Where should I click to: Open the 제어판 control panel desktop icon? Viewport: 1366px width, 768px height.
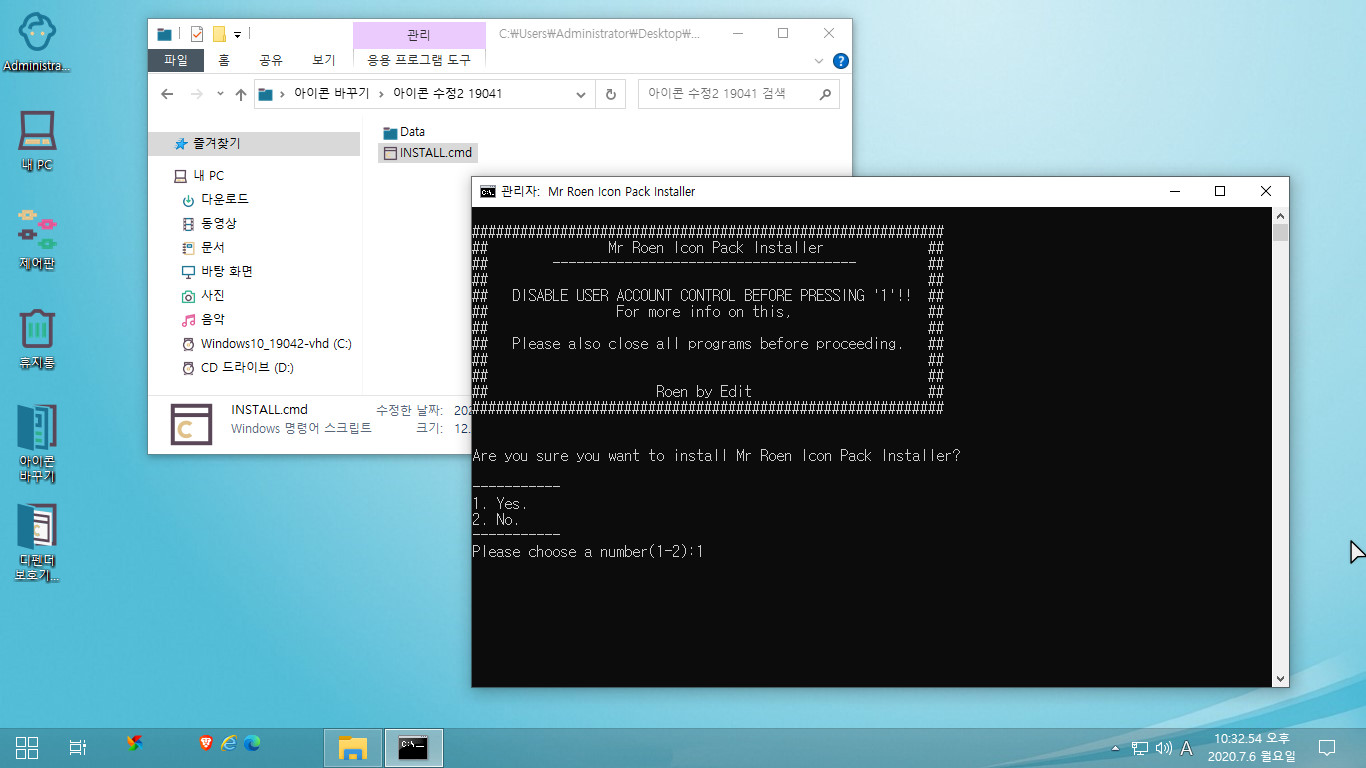(37, 238)
